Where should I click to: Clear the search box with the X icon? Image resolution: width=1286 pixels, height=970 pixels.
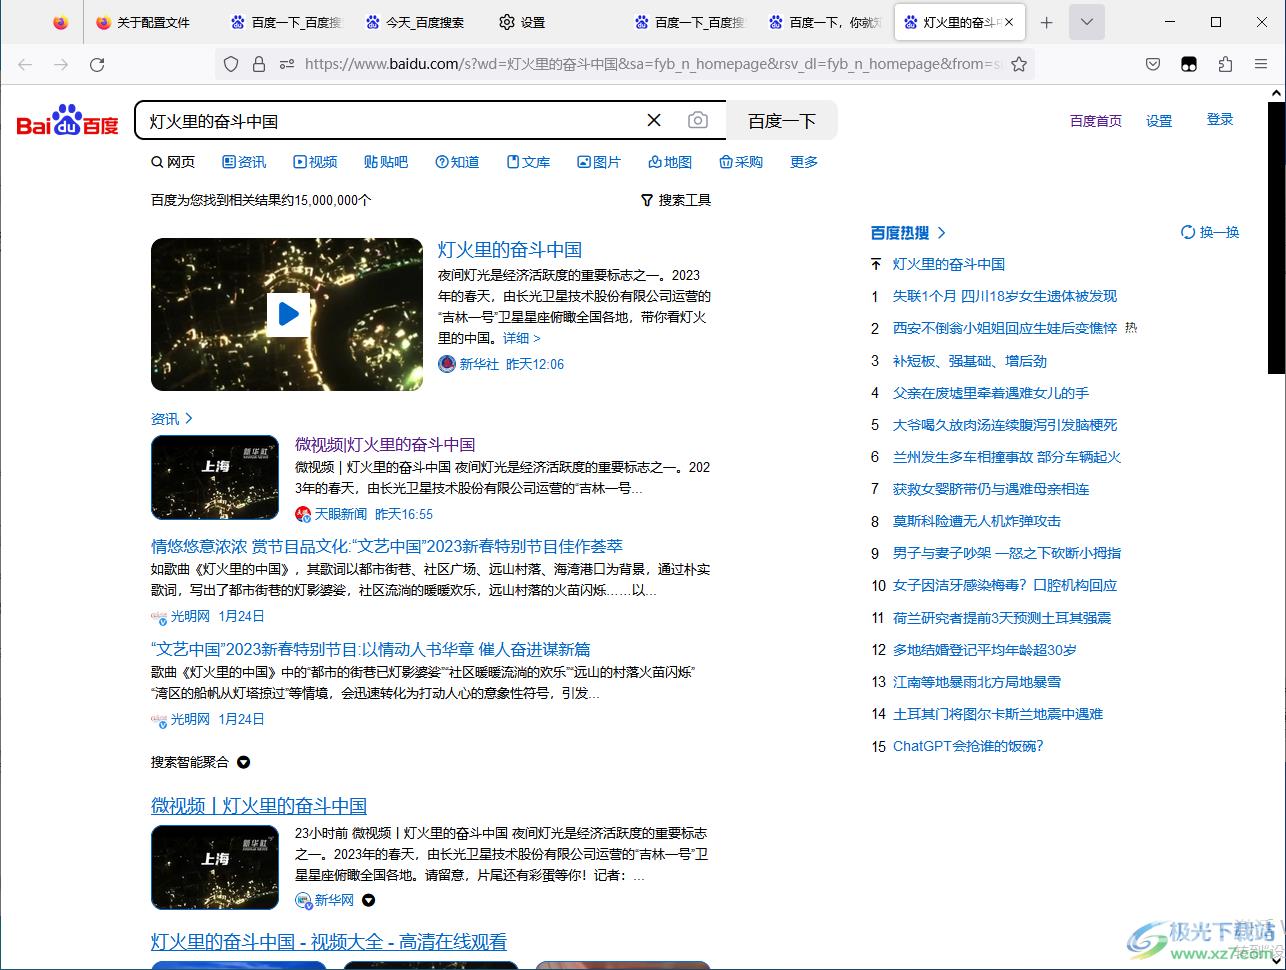[x=654, y=120]
